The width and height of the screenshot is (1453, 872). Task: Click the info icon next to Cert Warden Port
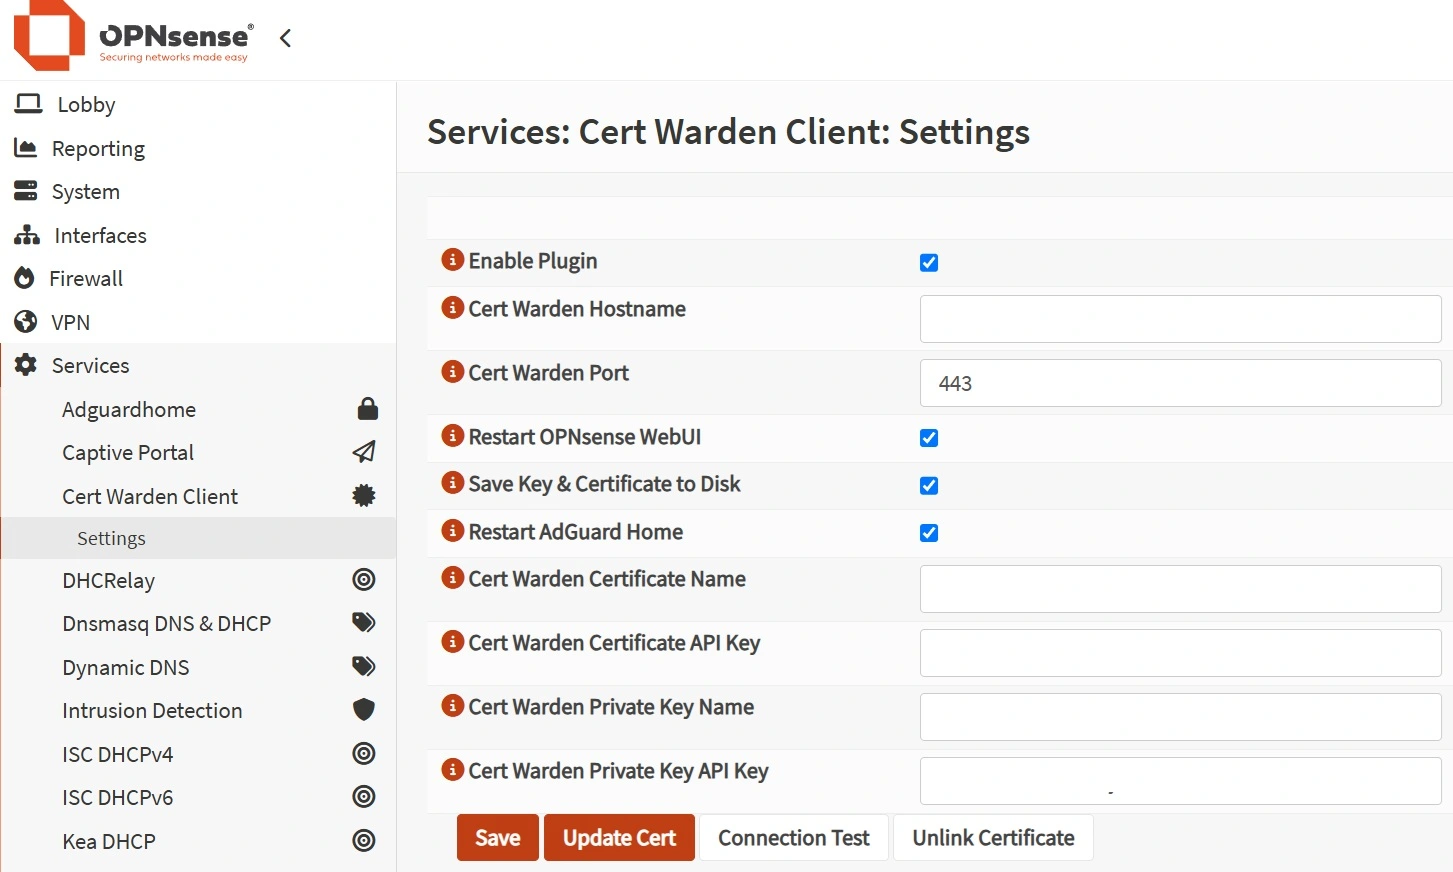[x=451, y=371]
